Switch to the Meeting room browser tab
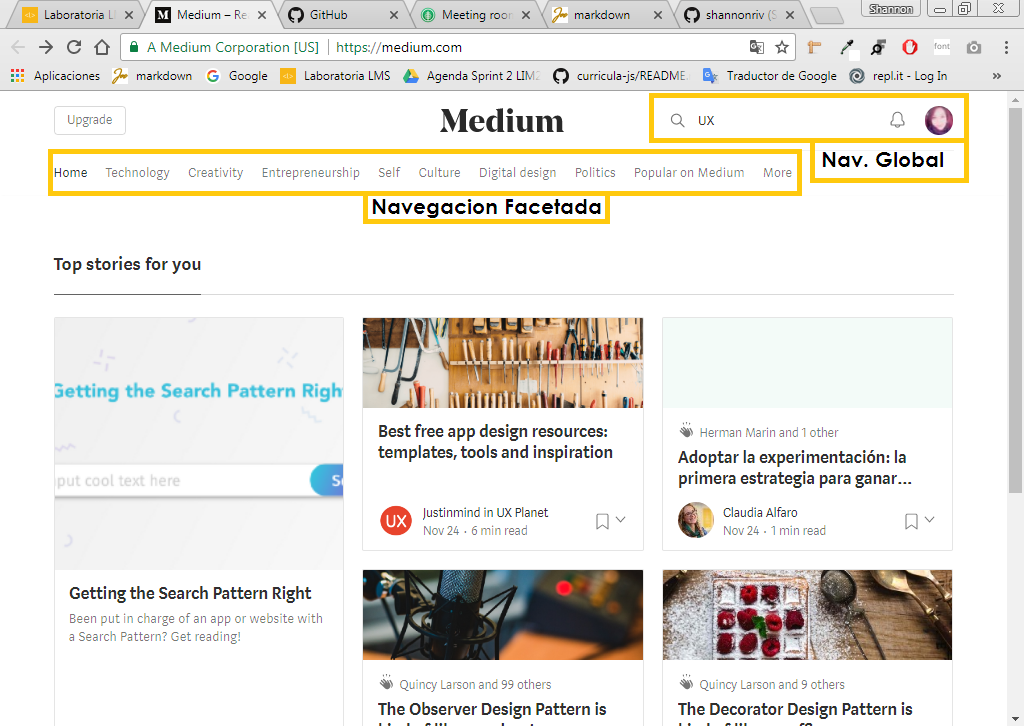This screenshot has height=726, width=1024. 473,14
